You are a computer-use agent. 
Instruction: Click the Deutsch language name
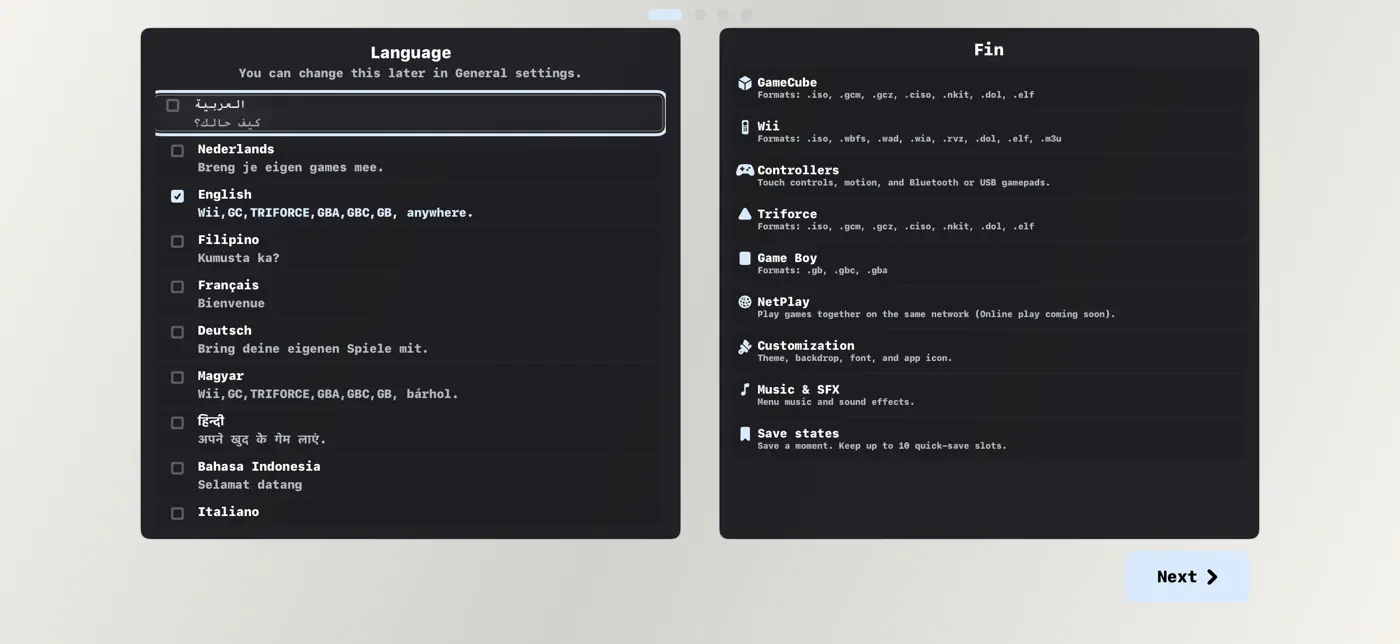(224, 330)
